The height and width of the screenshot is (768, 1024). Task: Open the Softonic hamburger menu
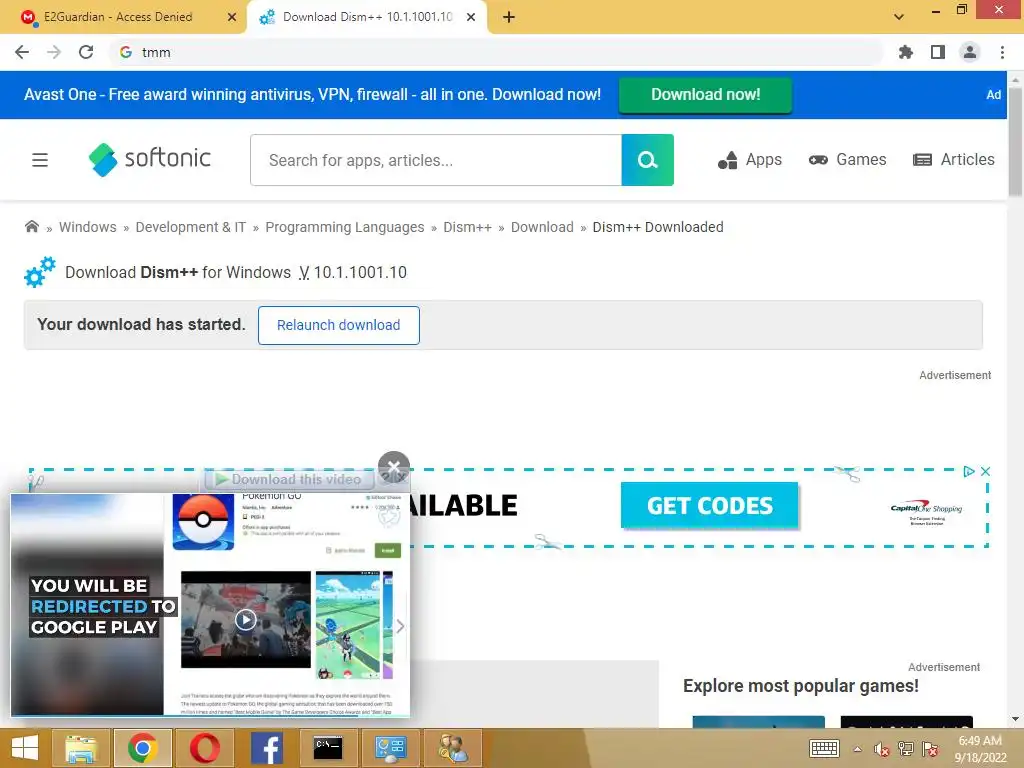click(x=40, y=160)
